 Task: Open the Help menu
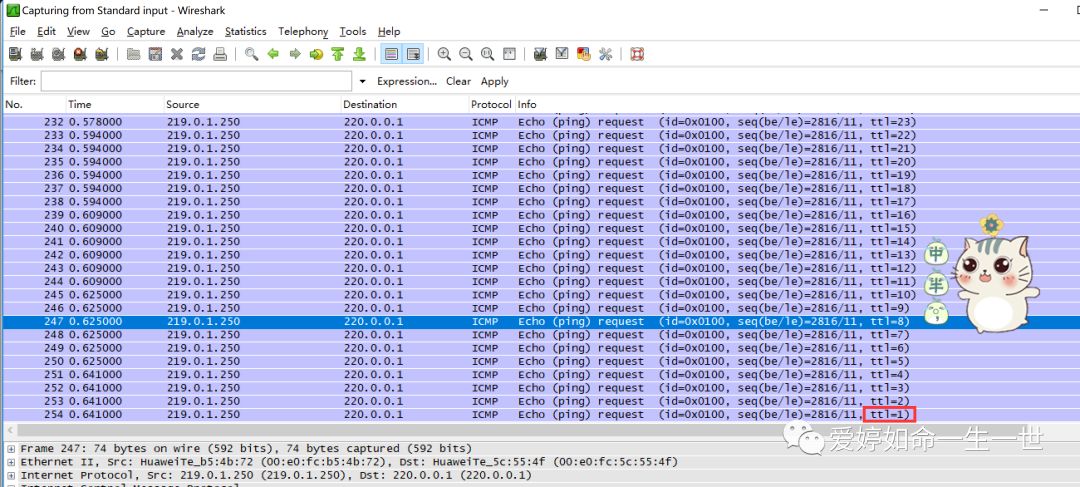point(389,32)
